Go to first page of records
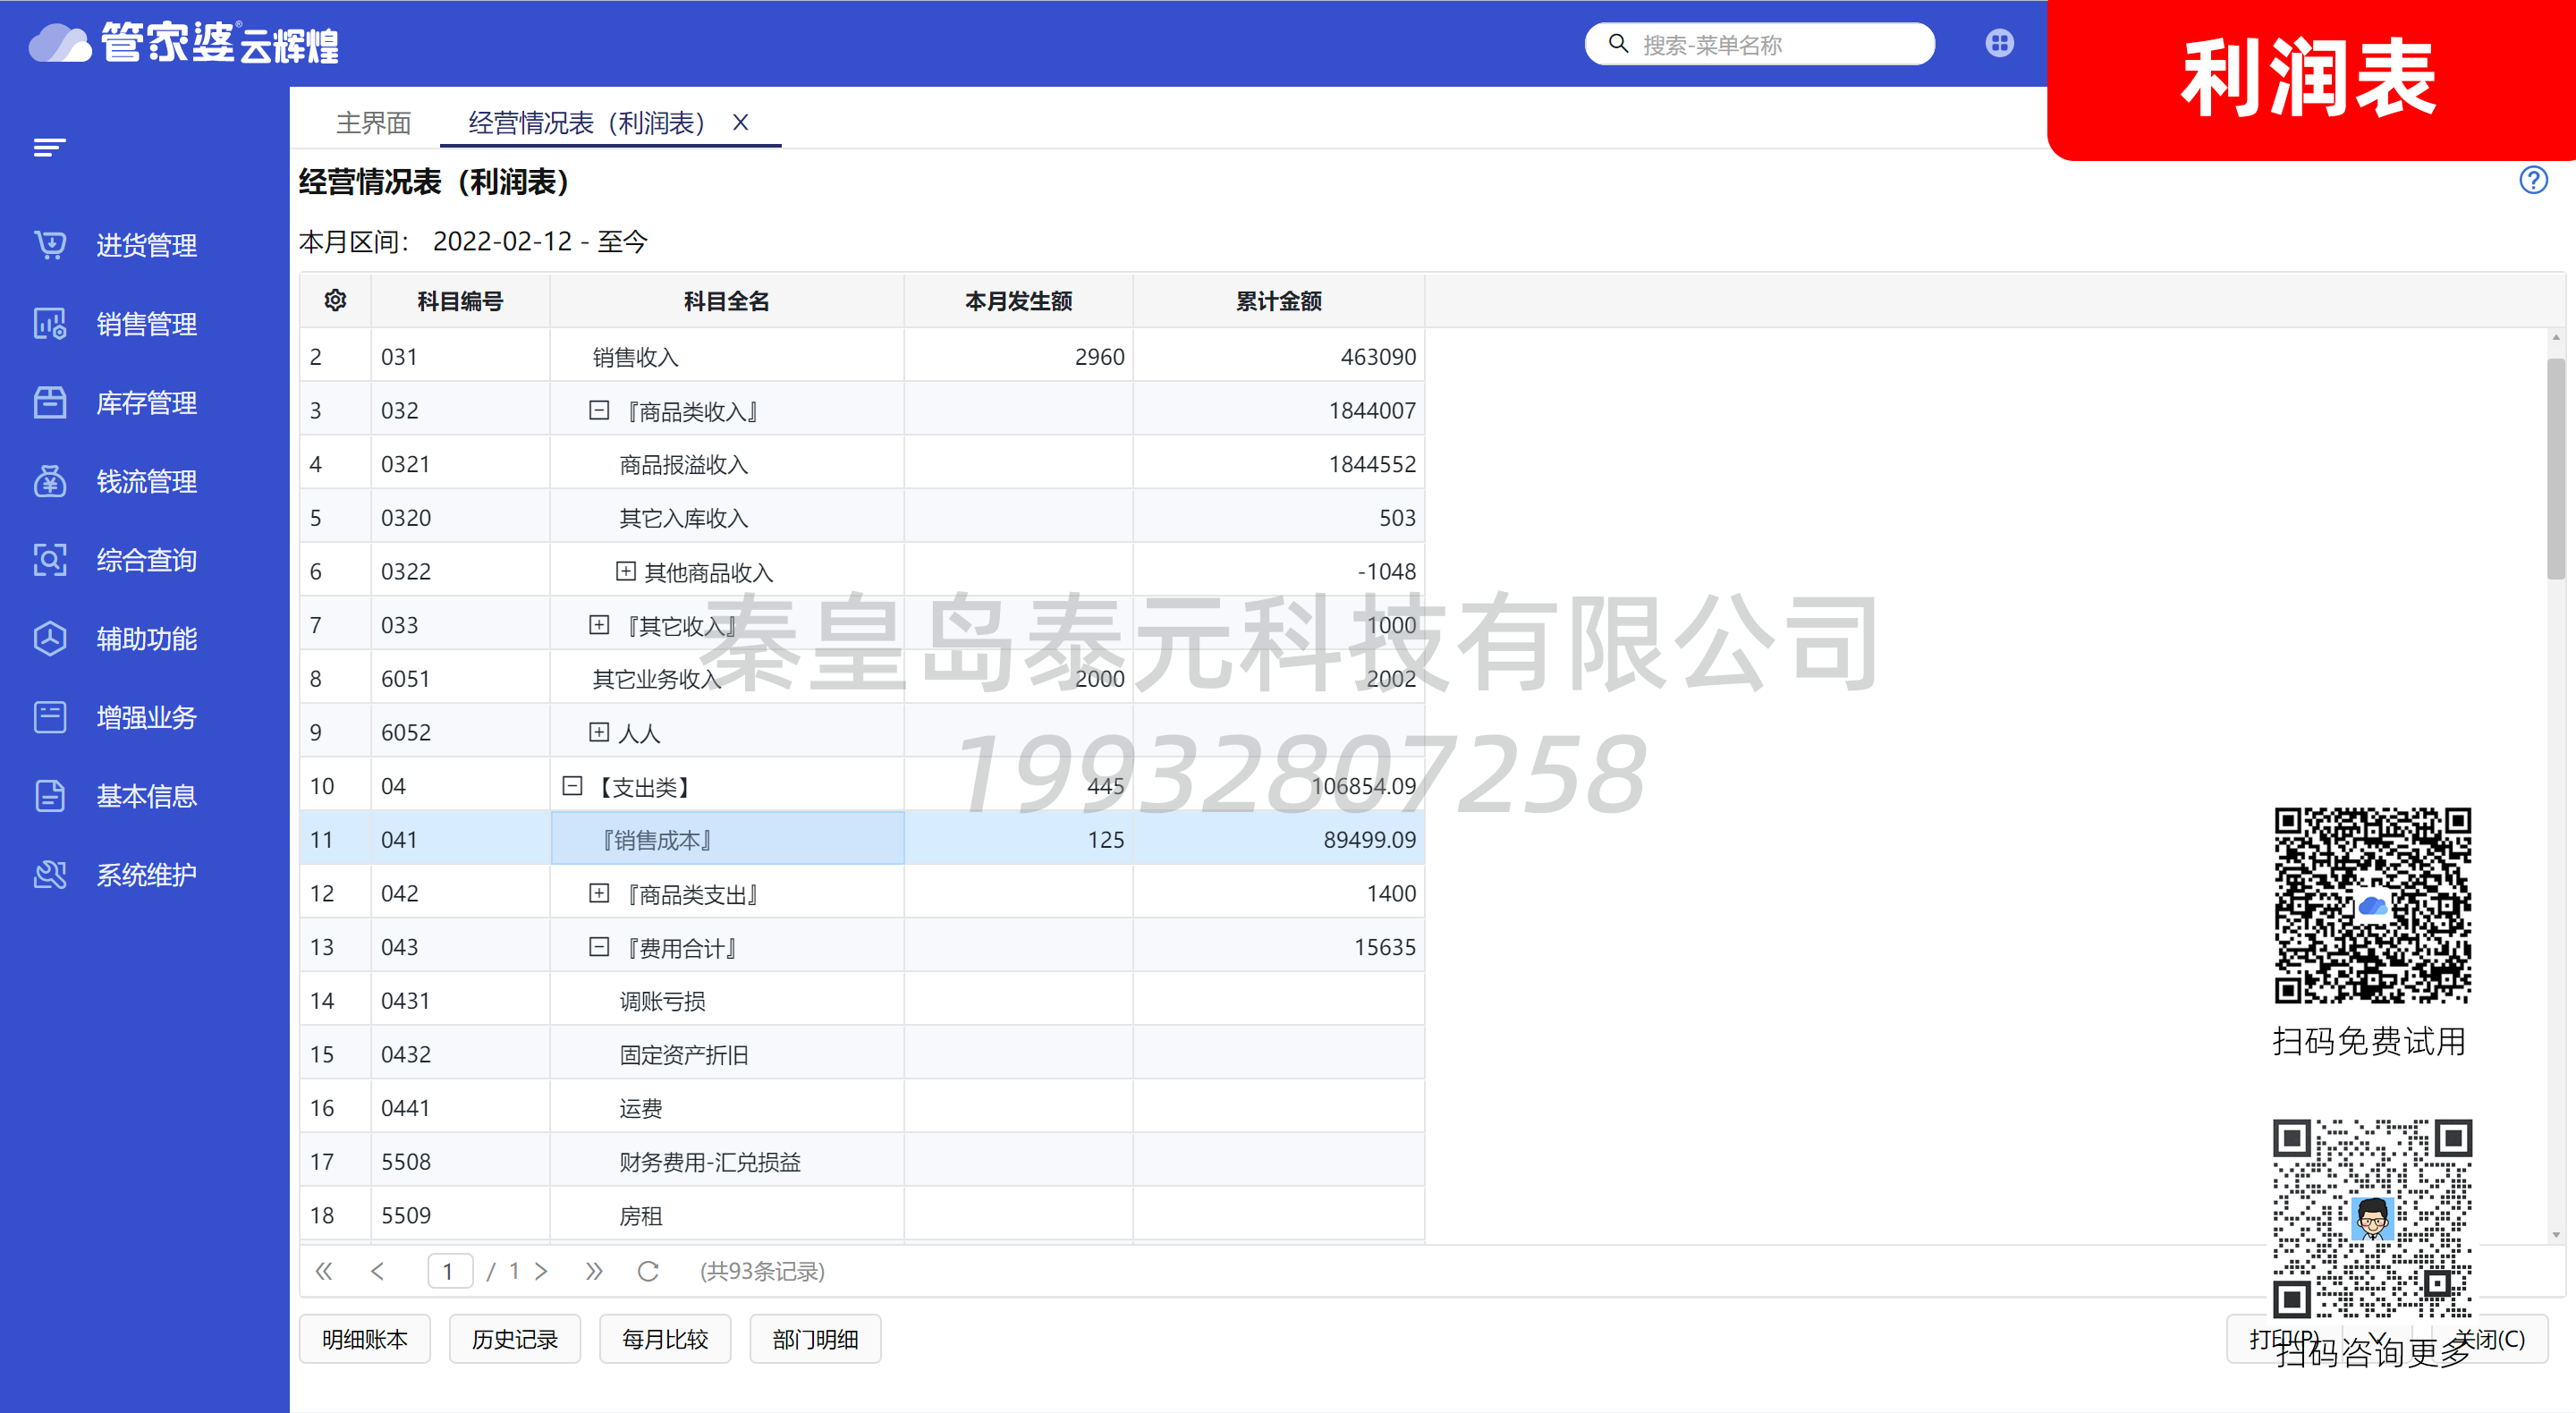2576x1413 pixels. tap(323, 1271)
